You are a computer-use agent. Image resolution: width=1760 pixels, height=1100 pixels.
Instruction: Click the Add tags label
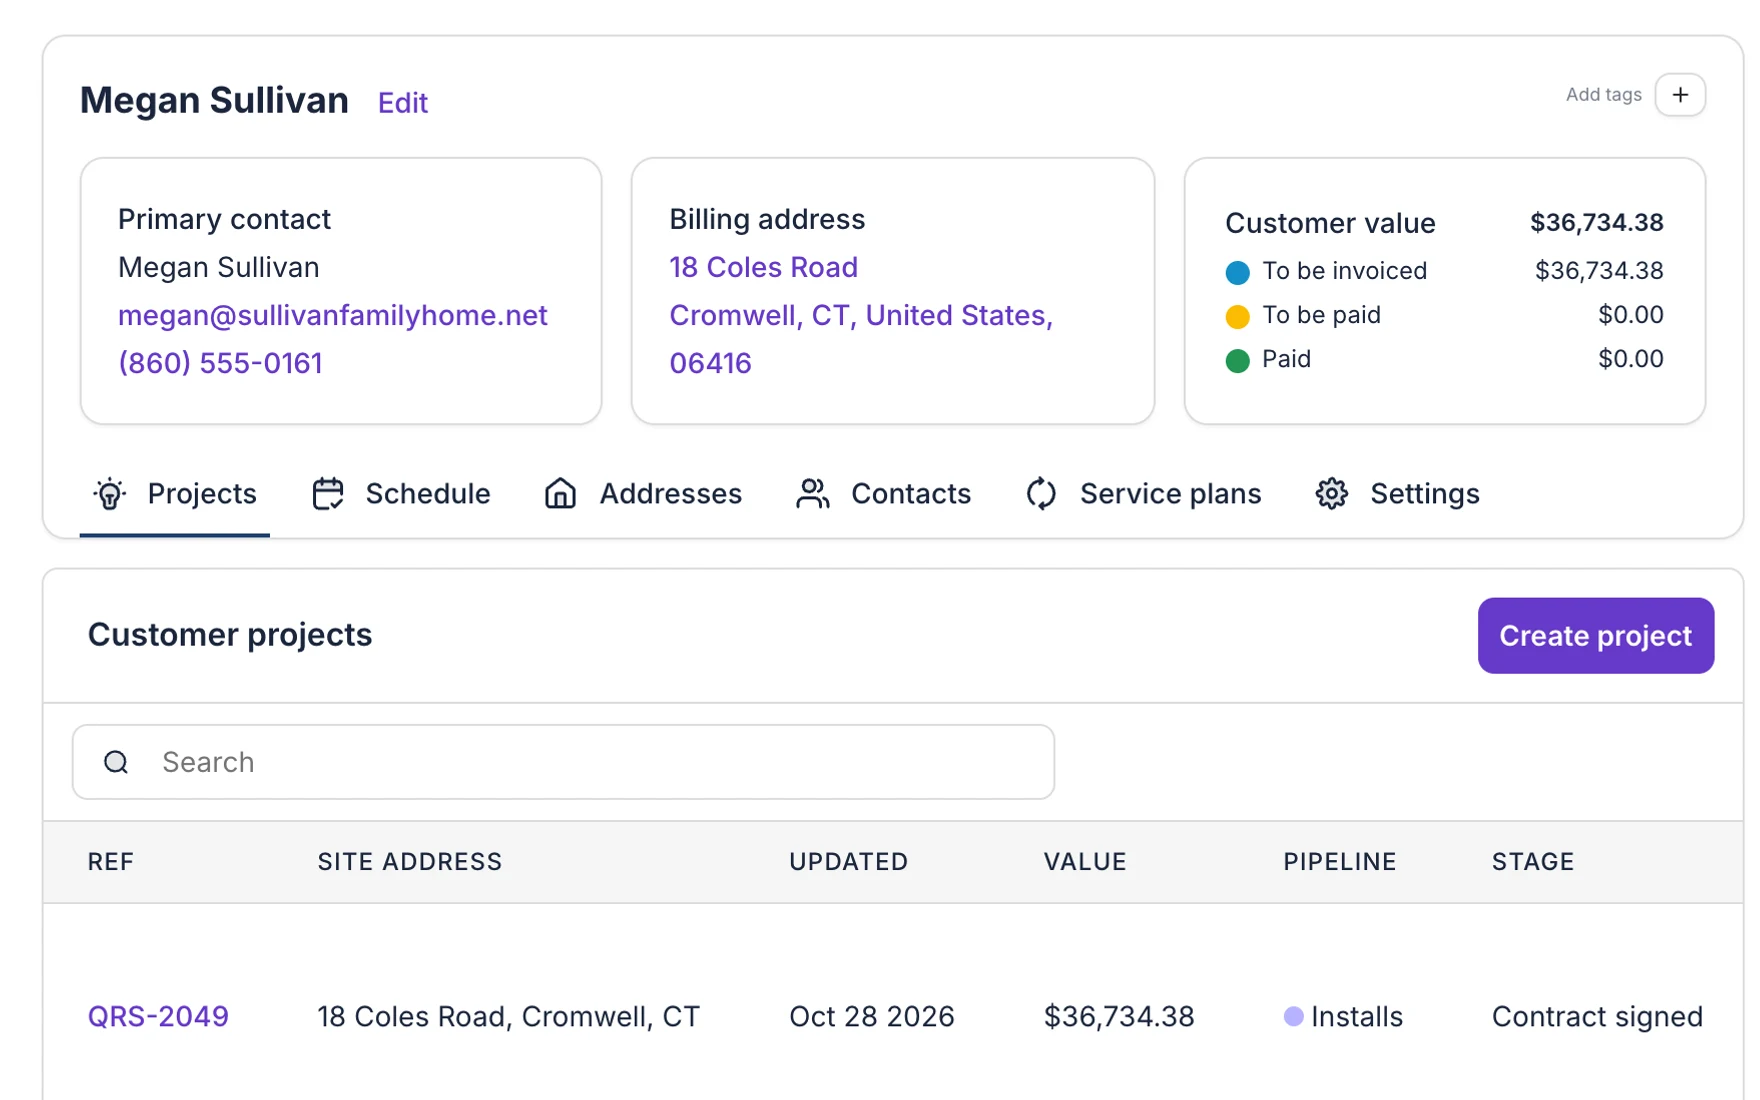(1604, 95)
